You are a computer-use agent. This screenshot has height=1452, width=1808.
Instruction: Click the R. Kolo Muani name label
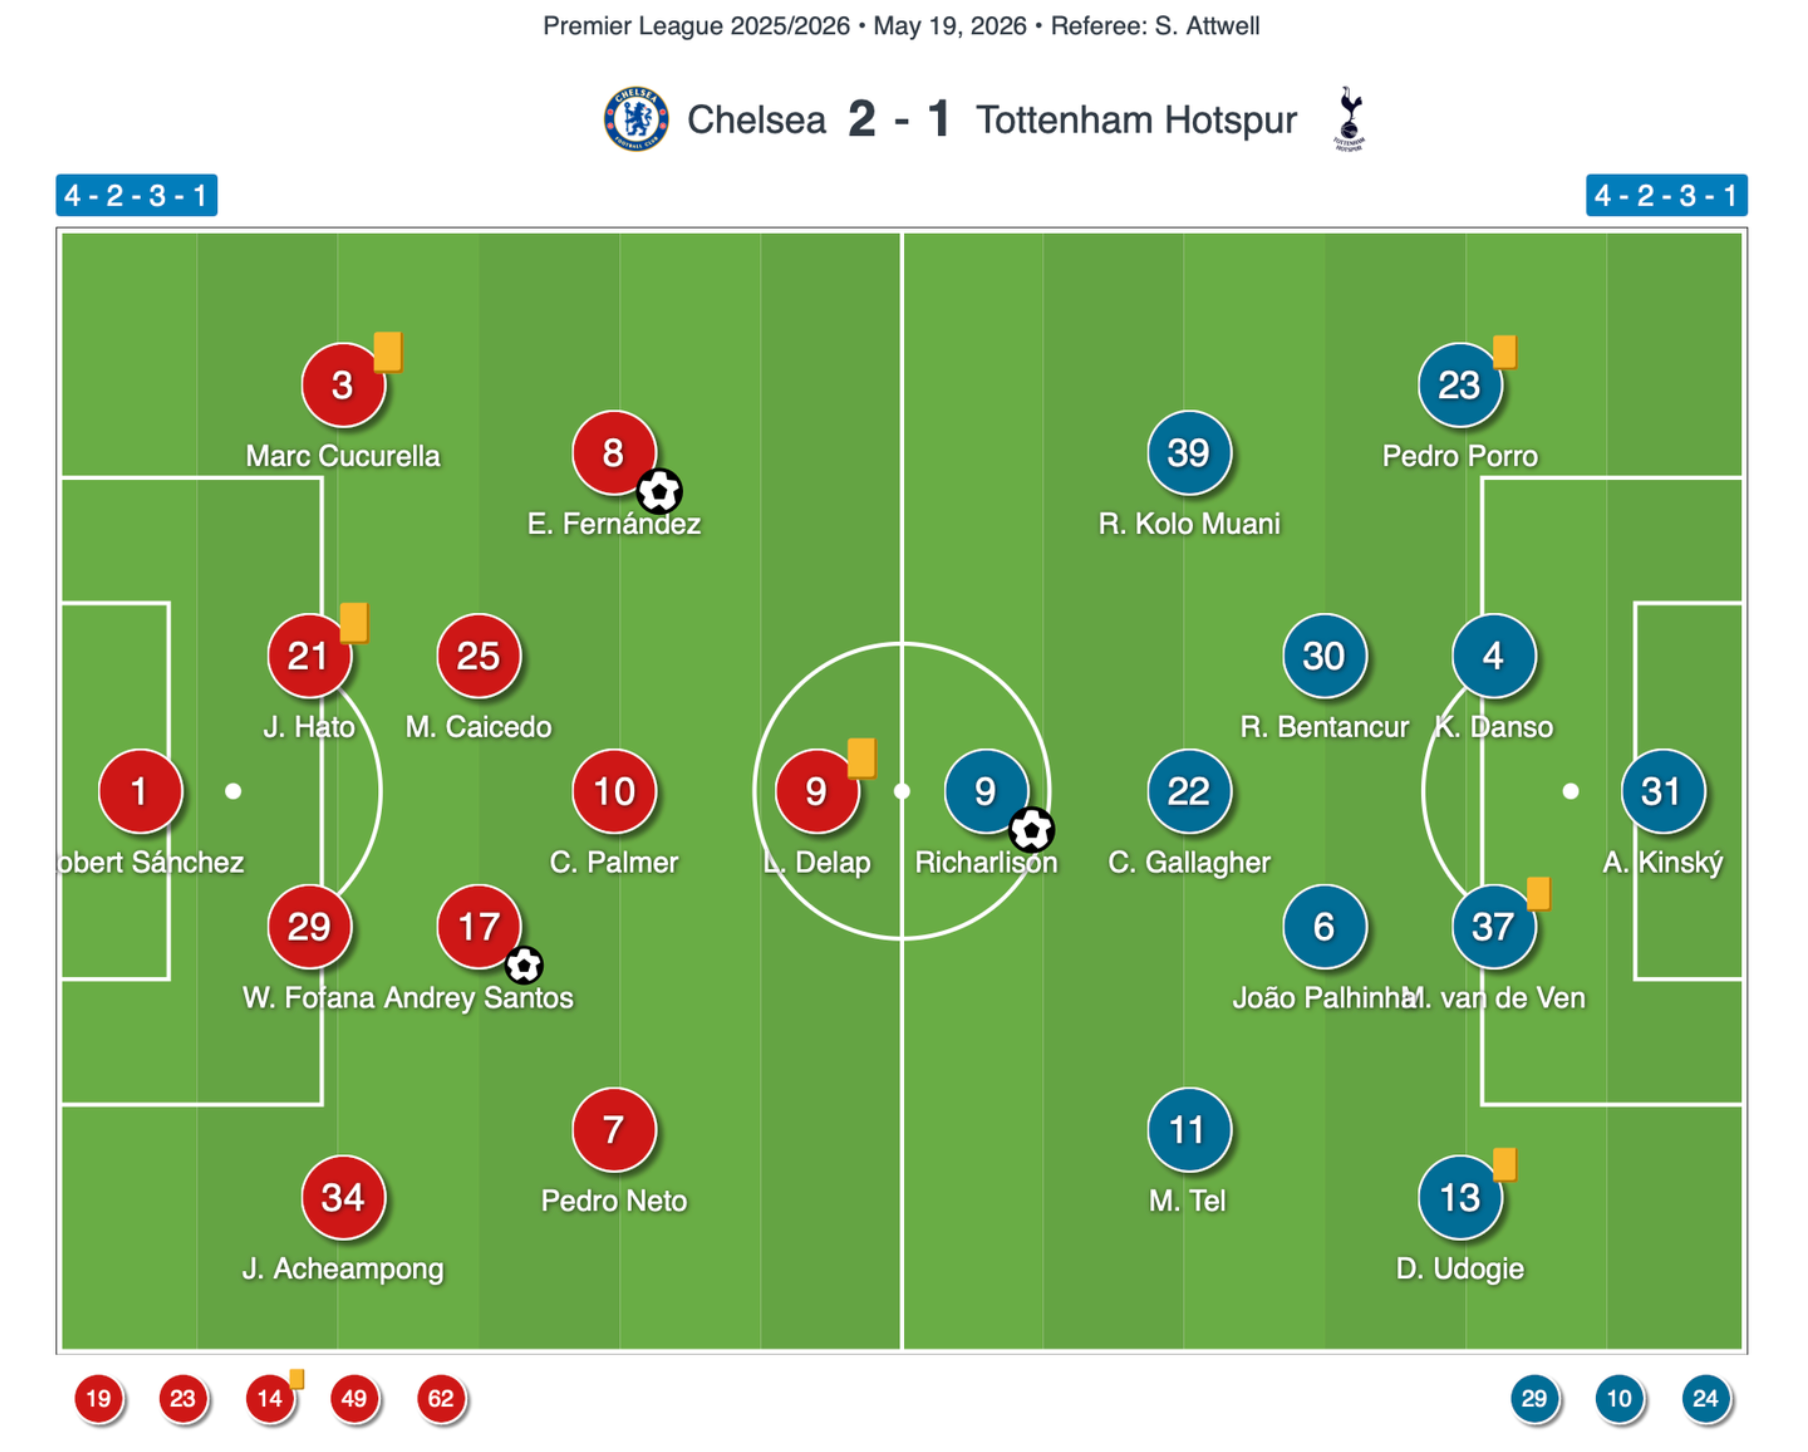coord(1189,523)
